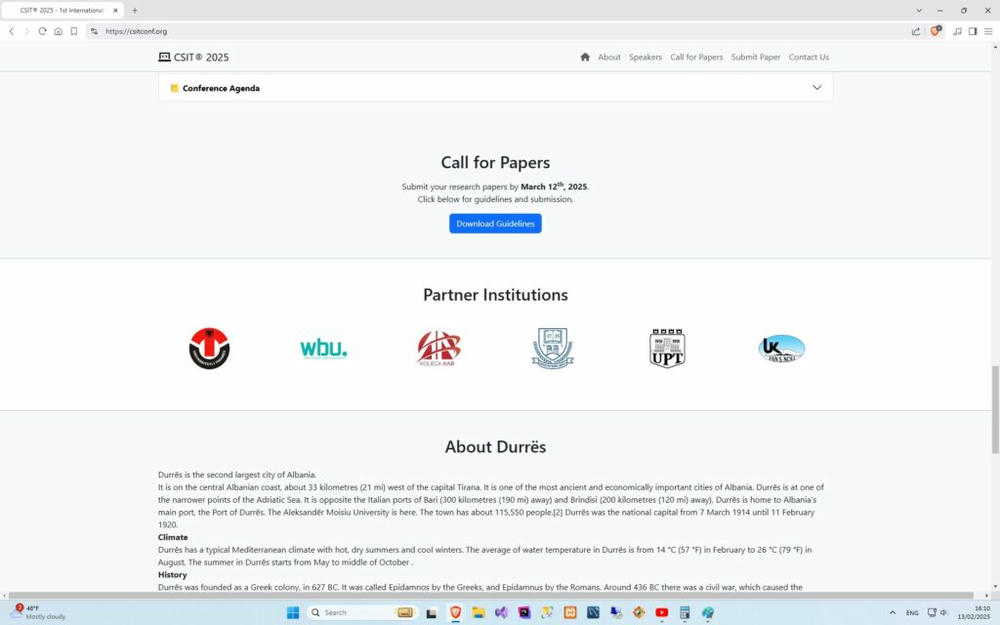This screenshot has width=1000, height=625.
Task: Open the Speakers nav menu item
Action: point(645,57)
